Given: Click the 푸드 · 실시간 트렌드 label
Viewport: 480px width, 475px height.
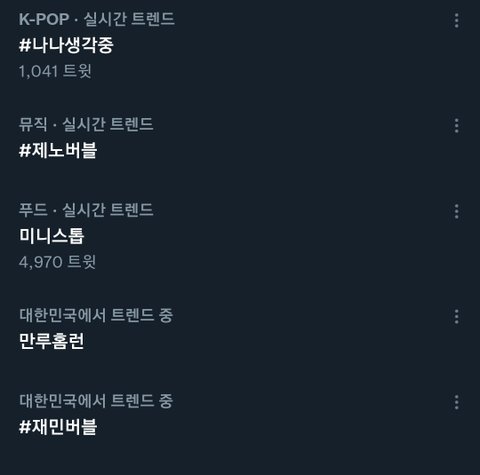Looking at the screenshot, I should 86,210.
